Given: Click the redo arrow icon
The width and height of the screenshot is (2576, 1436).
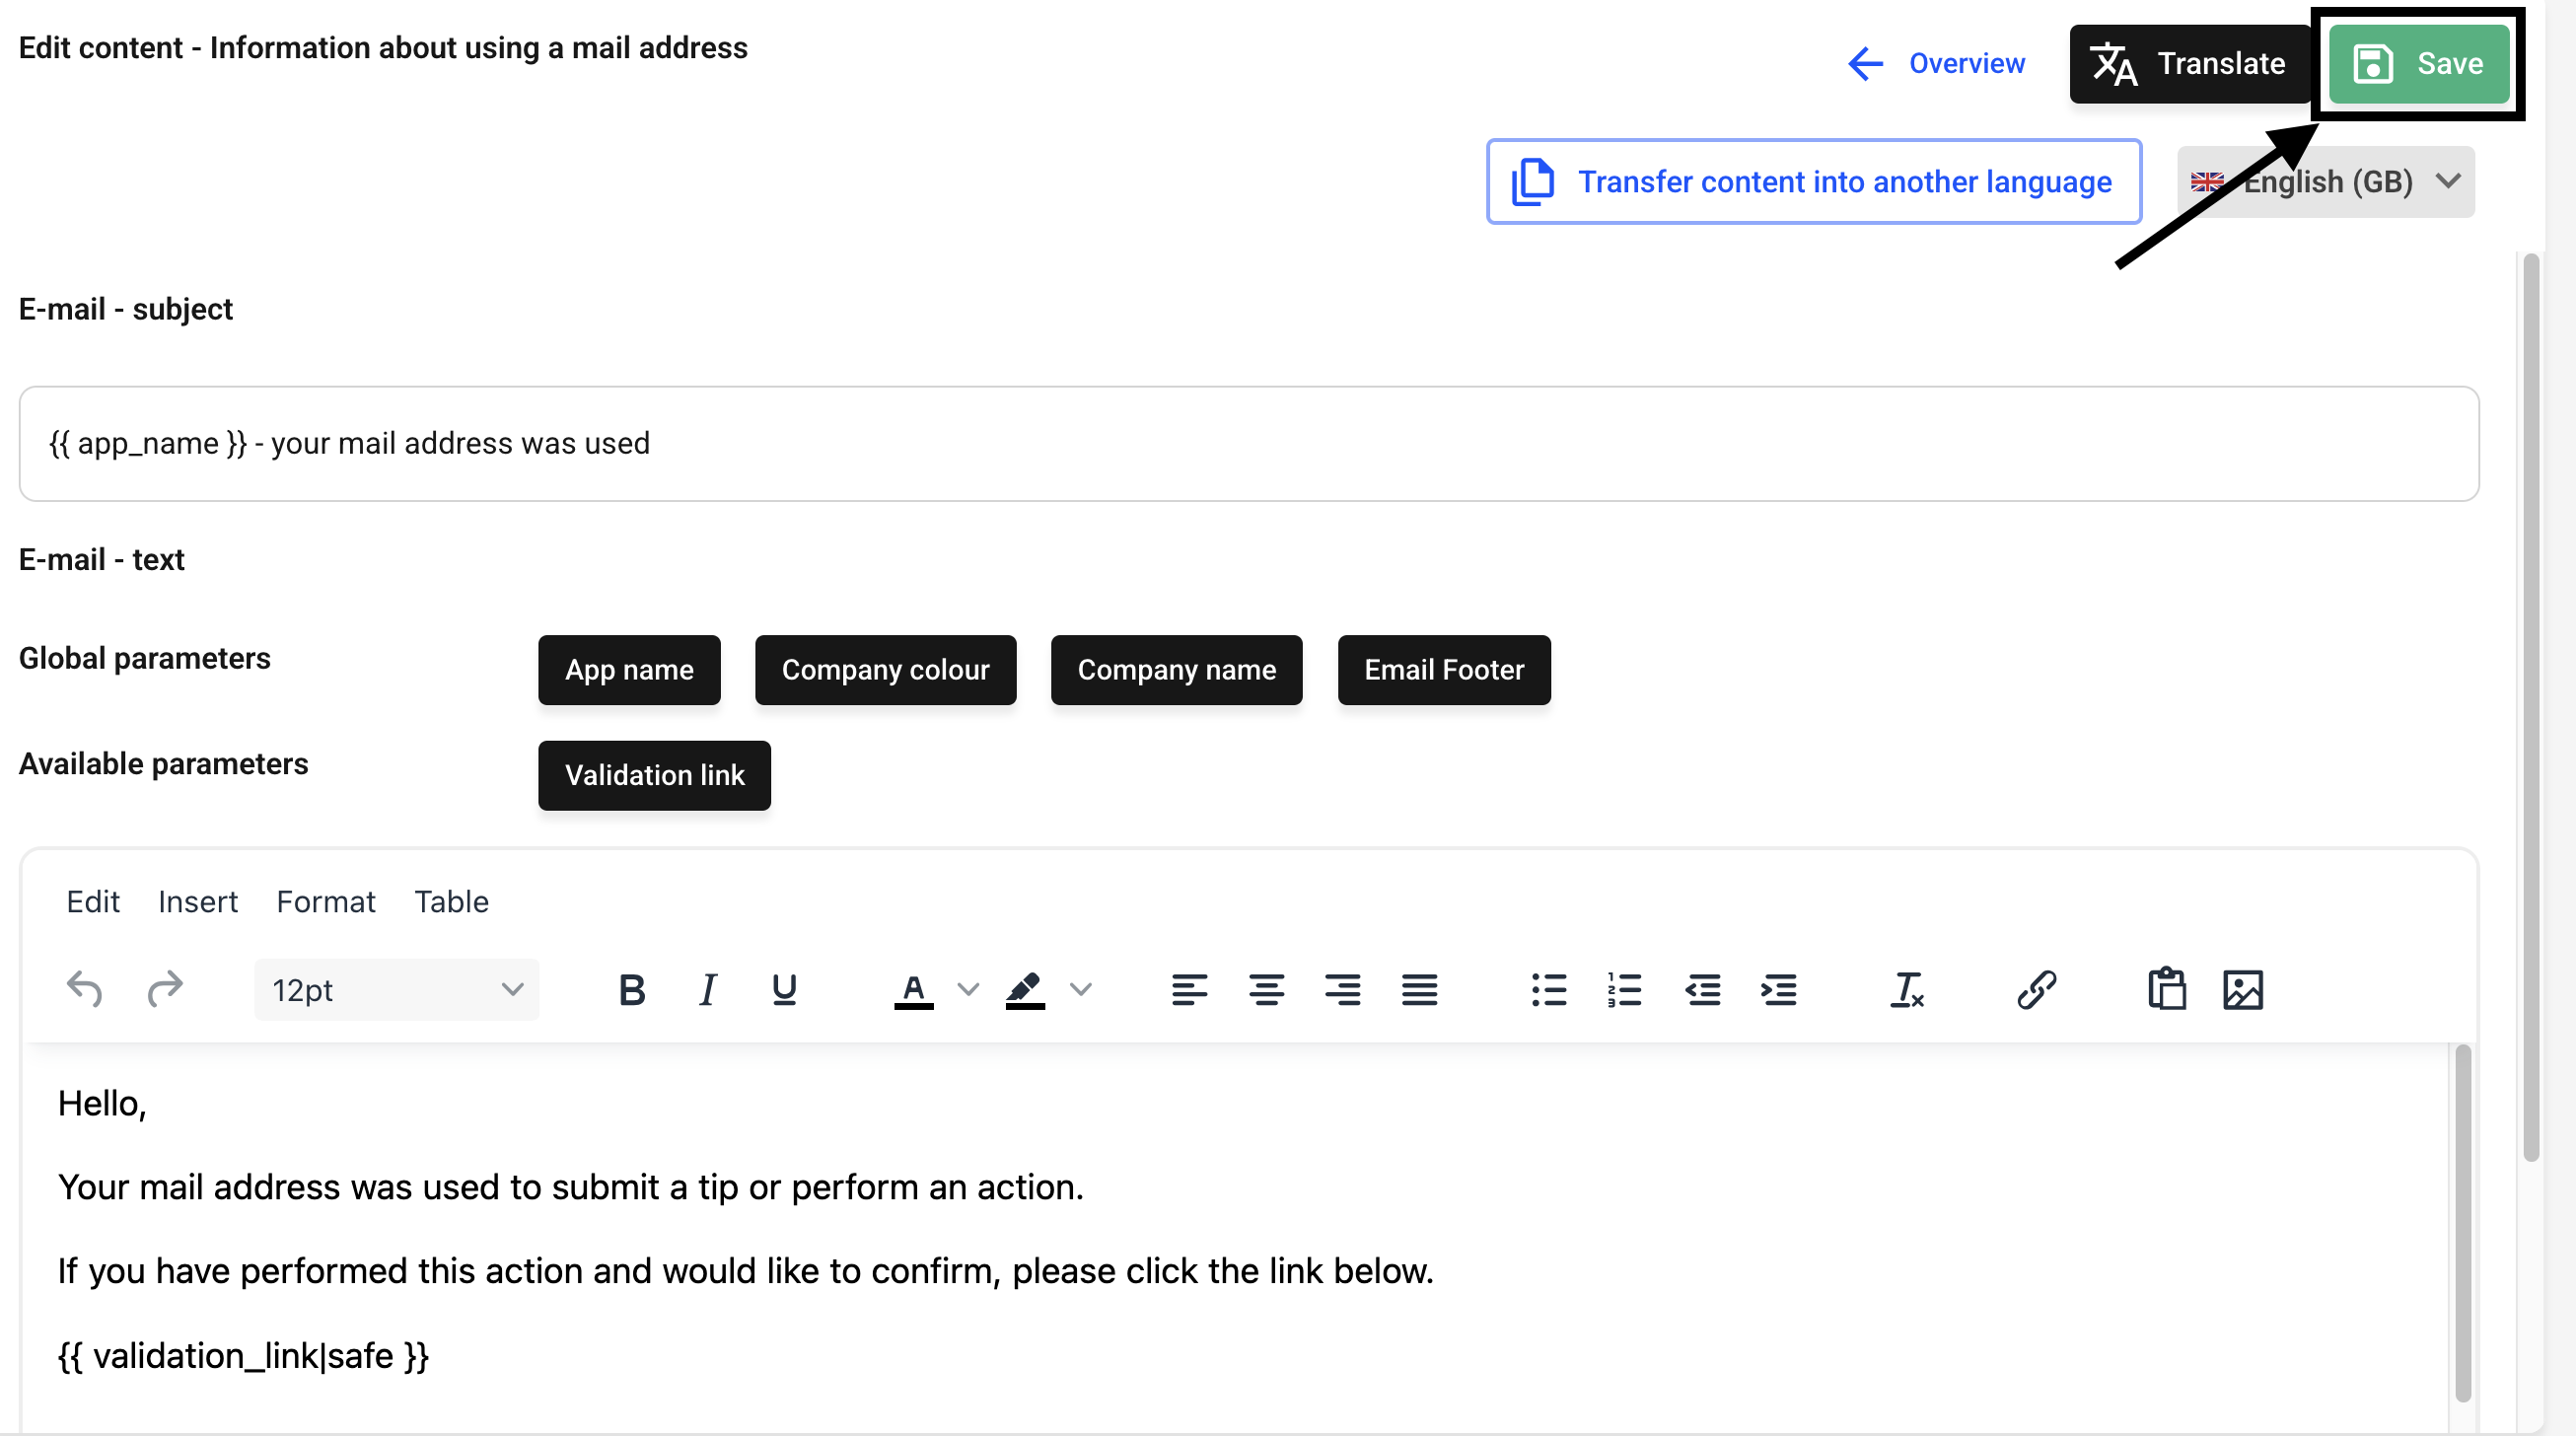Looking at the screenshot, I should [x=165, y=990].
